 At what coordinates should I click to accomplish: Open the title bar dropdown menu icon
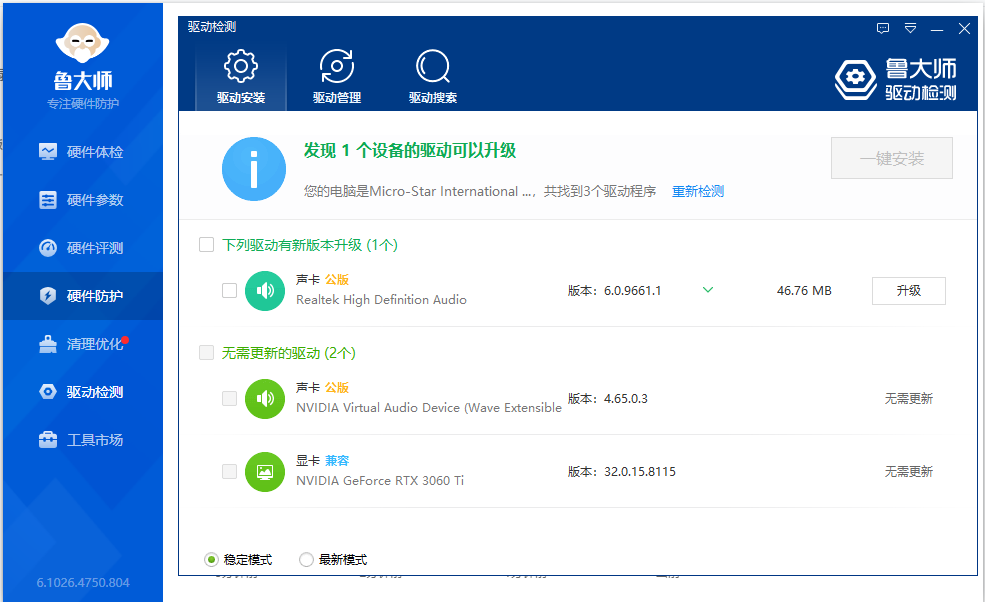pos(910,28)
